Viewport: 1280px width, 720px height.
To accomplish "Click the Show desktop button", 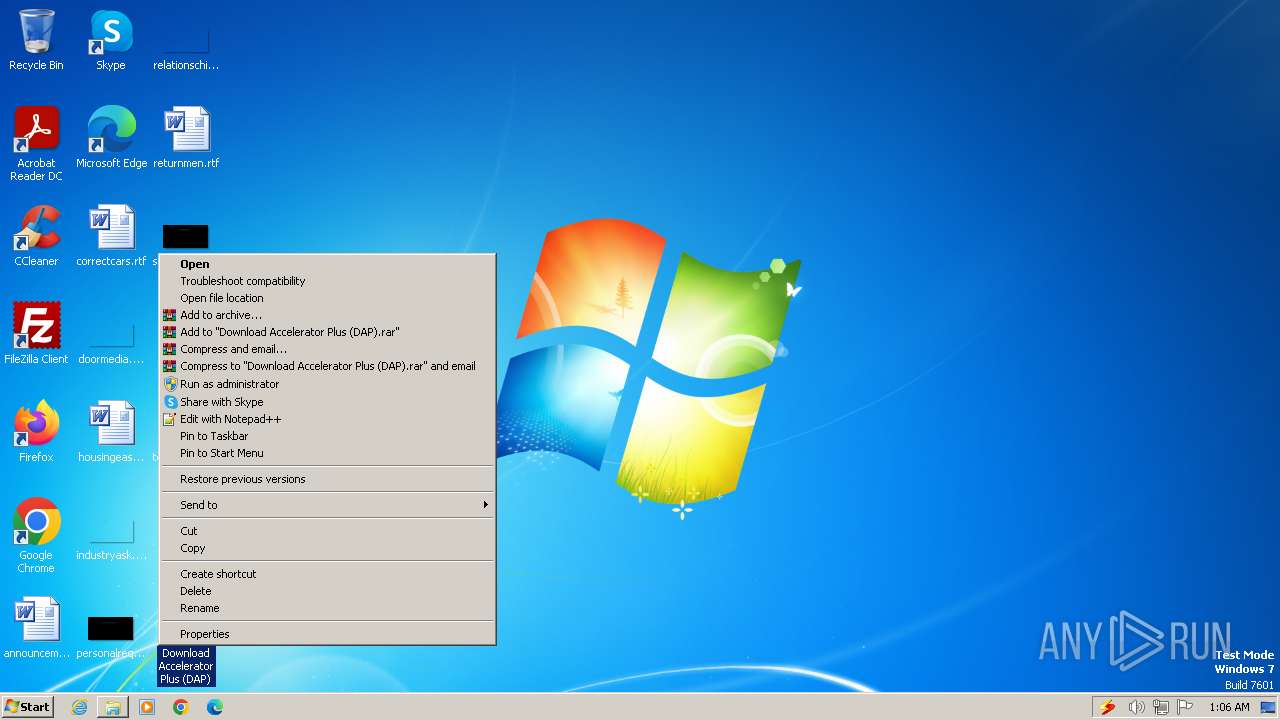I will click(1268, 707).
